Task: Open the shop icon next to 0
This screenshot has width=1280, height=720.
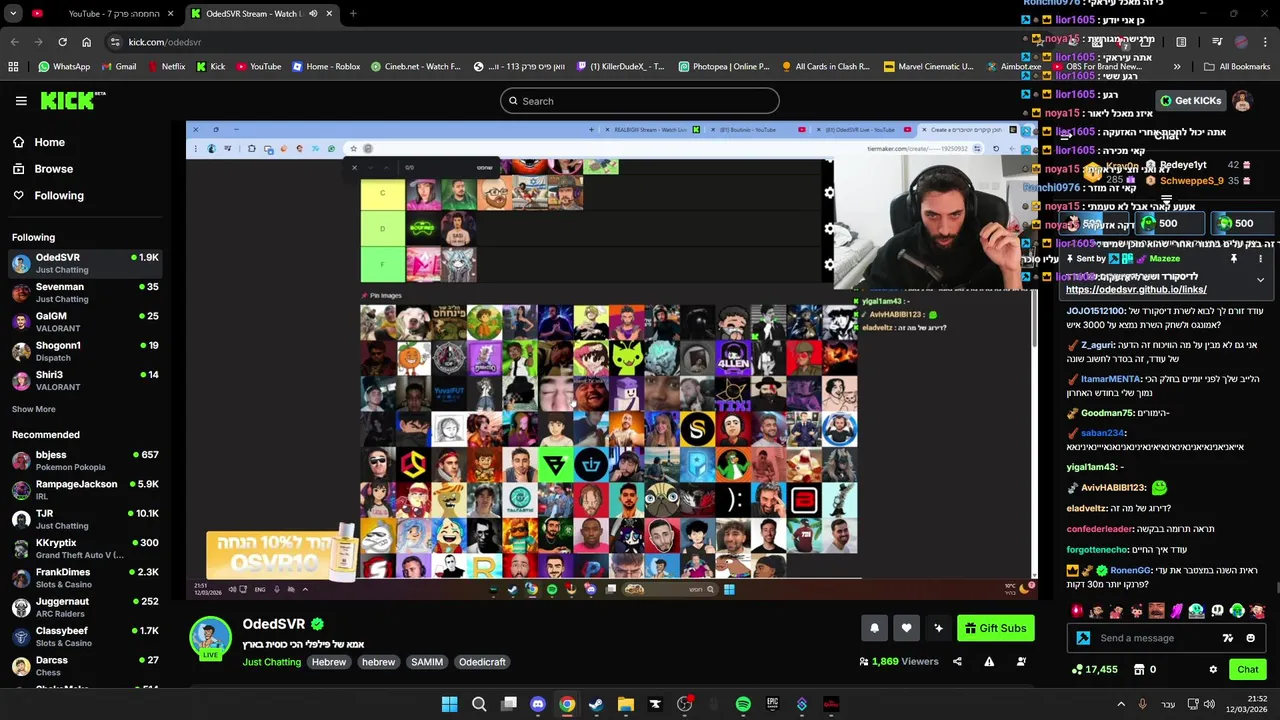Action: pos(1139,669)
